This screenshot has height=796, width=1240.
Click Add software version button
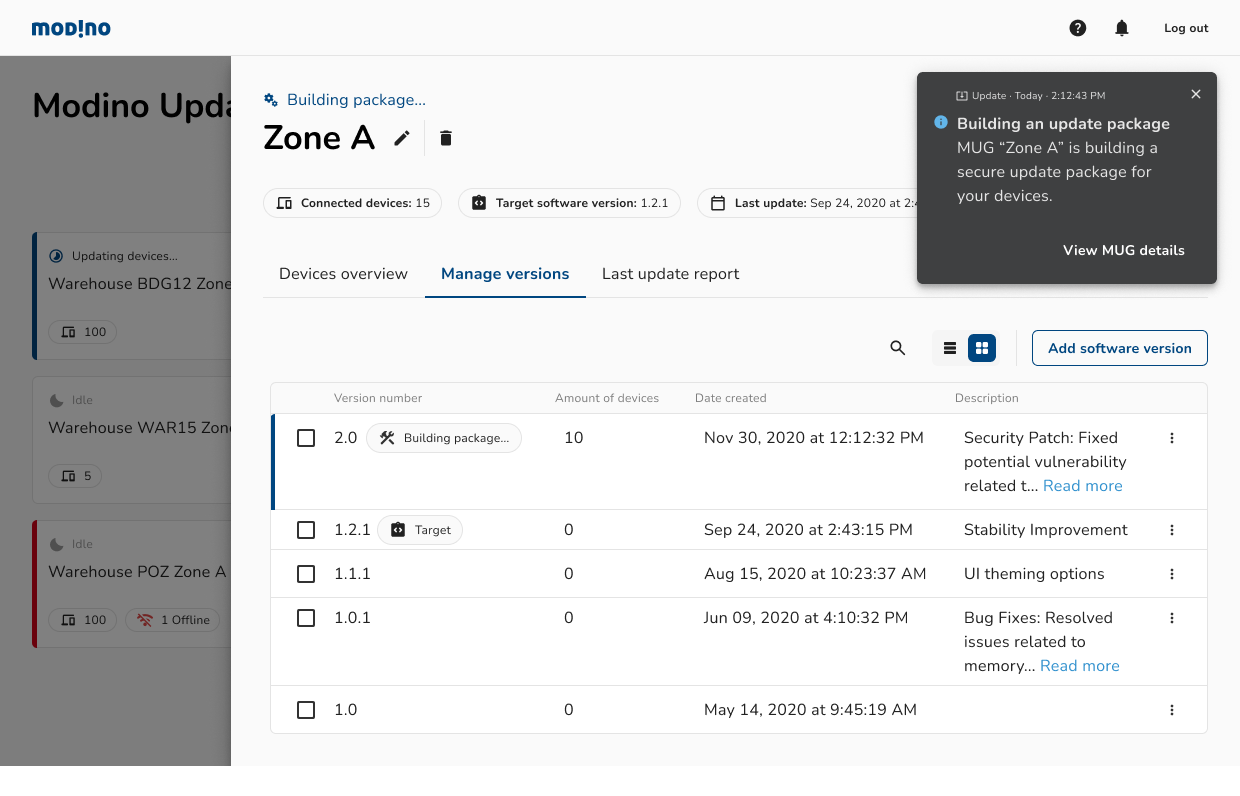1119,348
